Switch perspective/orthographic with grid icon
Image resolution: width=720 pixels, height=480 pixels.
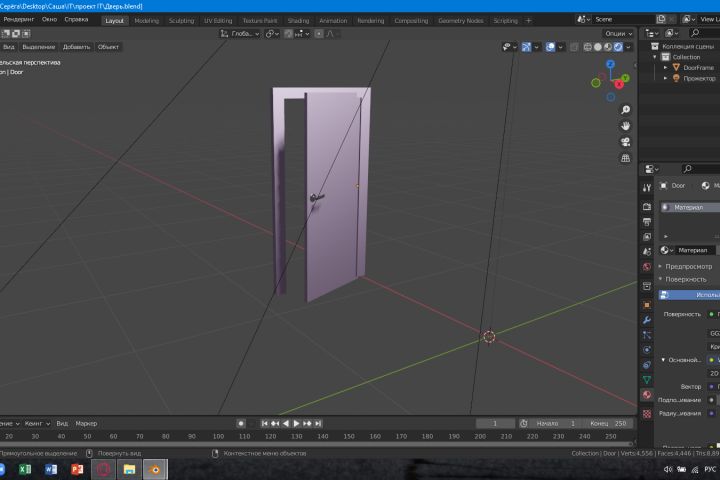[625, 158]
